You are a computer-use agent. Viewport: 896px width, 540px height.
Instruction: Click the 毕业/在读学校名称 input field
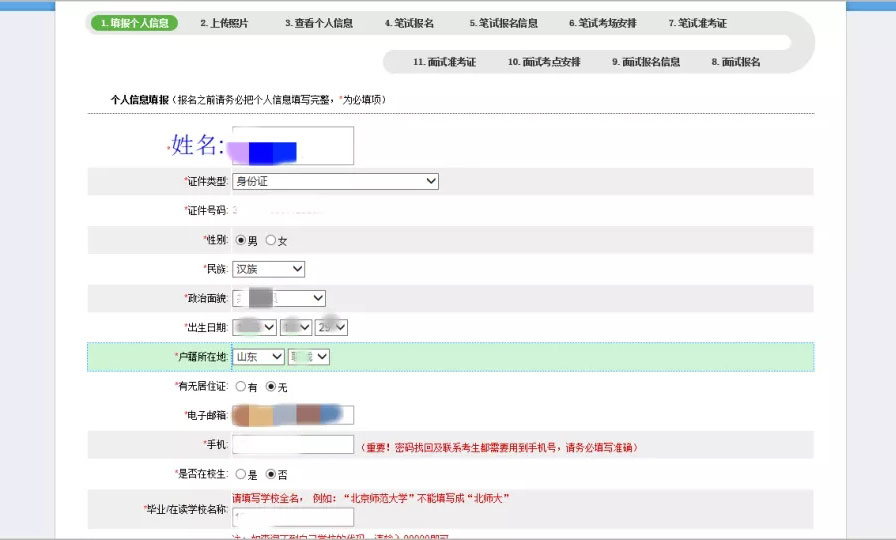tap(293, 517)
